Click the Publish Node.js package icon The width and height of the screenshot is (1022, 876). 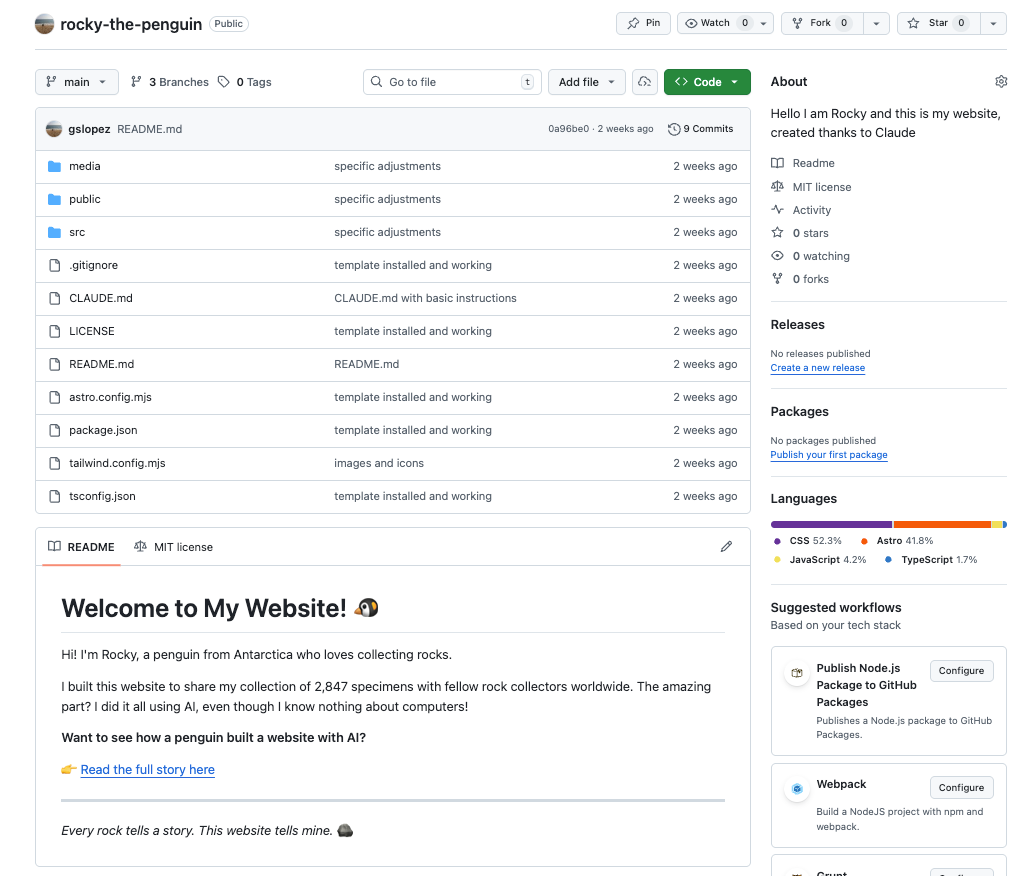coord(796,673)
